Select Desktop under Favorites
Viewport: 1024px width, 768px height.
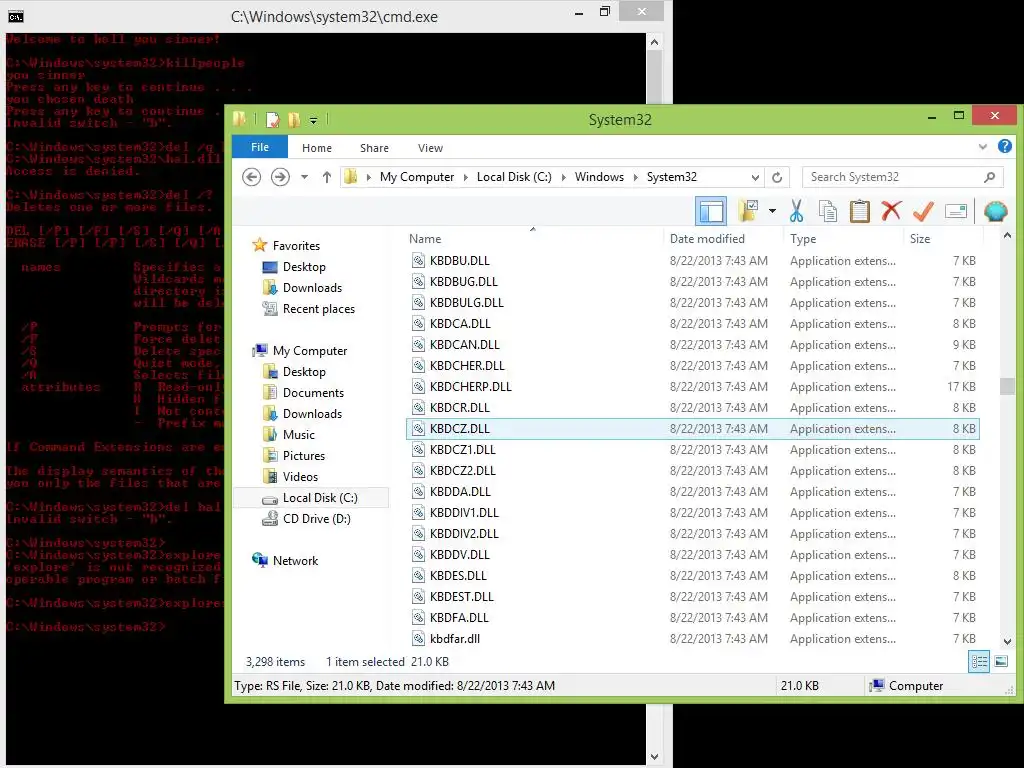(304, 266)
